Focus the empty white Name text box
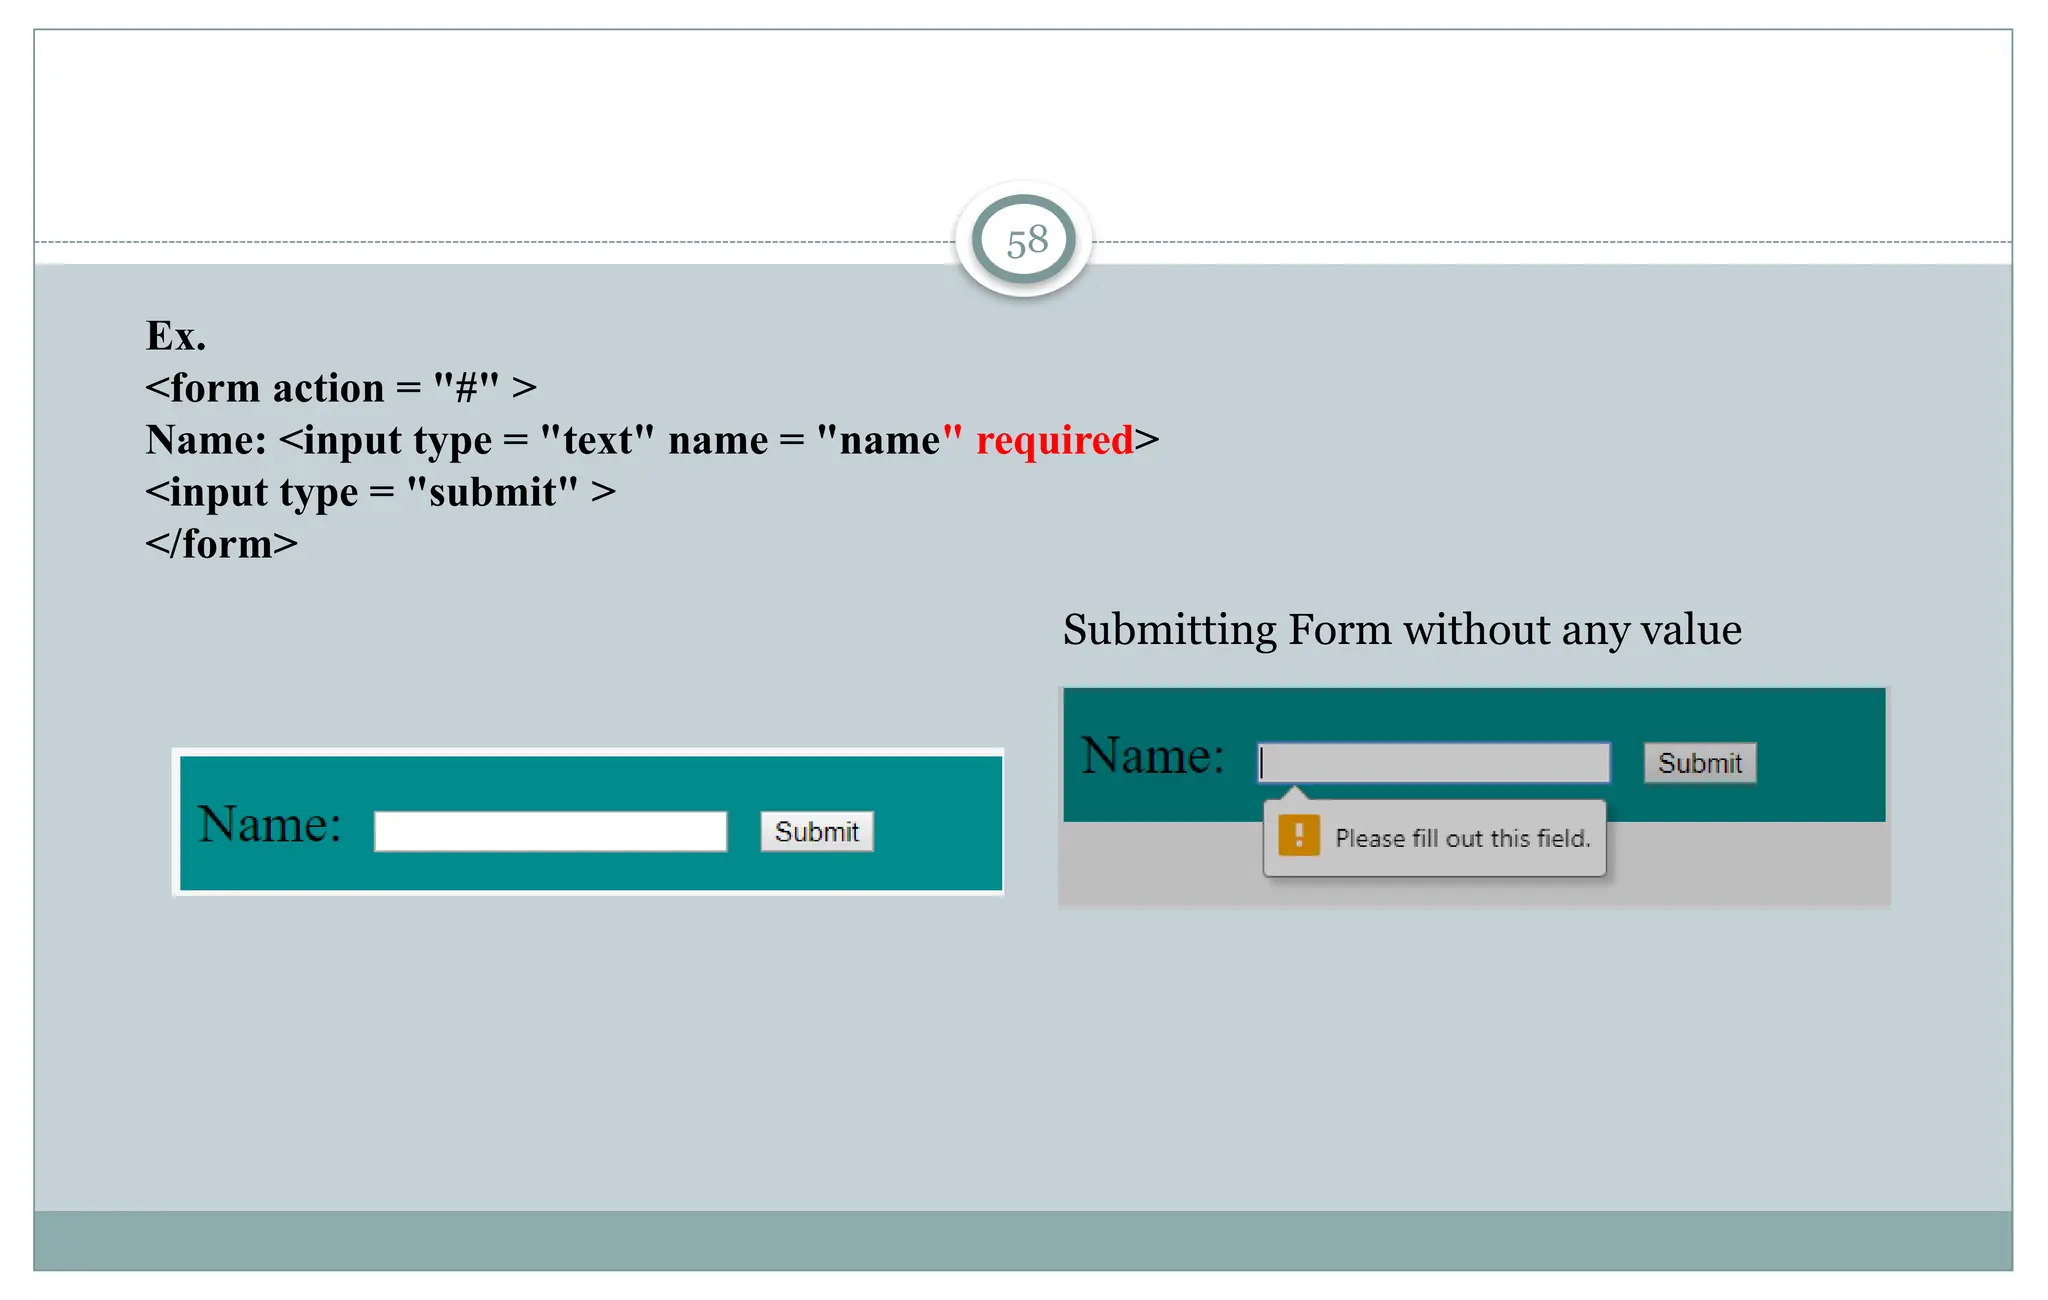The image size is (2048, 1300). (x=550, y=831)
